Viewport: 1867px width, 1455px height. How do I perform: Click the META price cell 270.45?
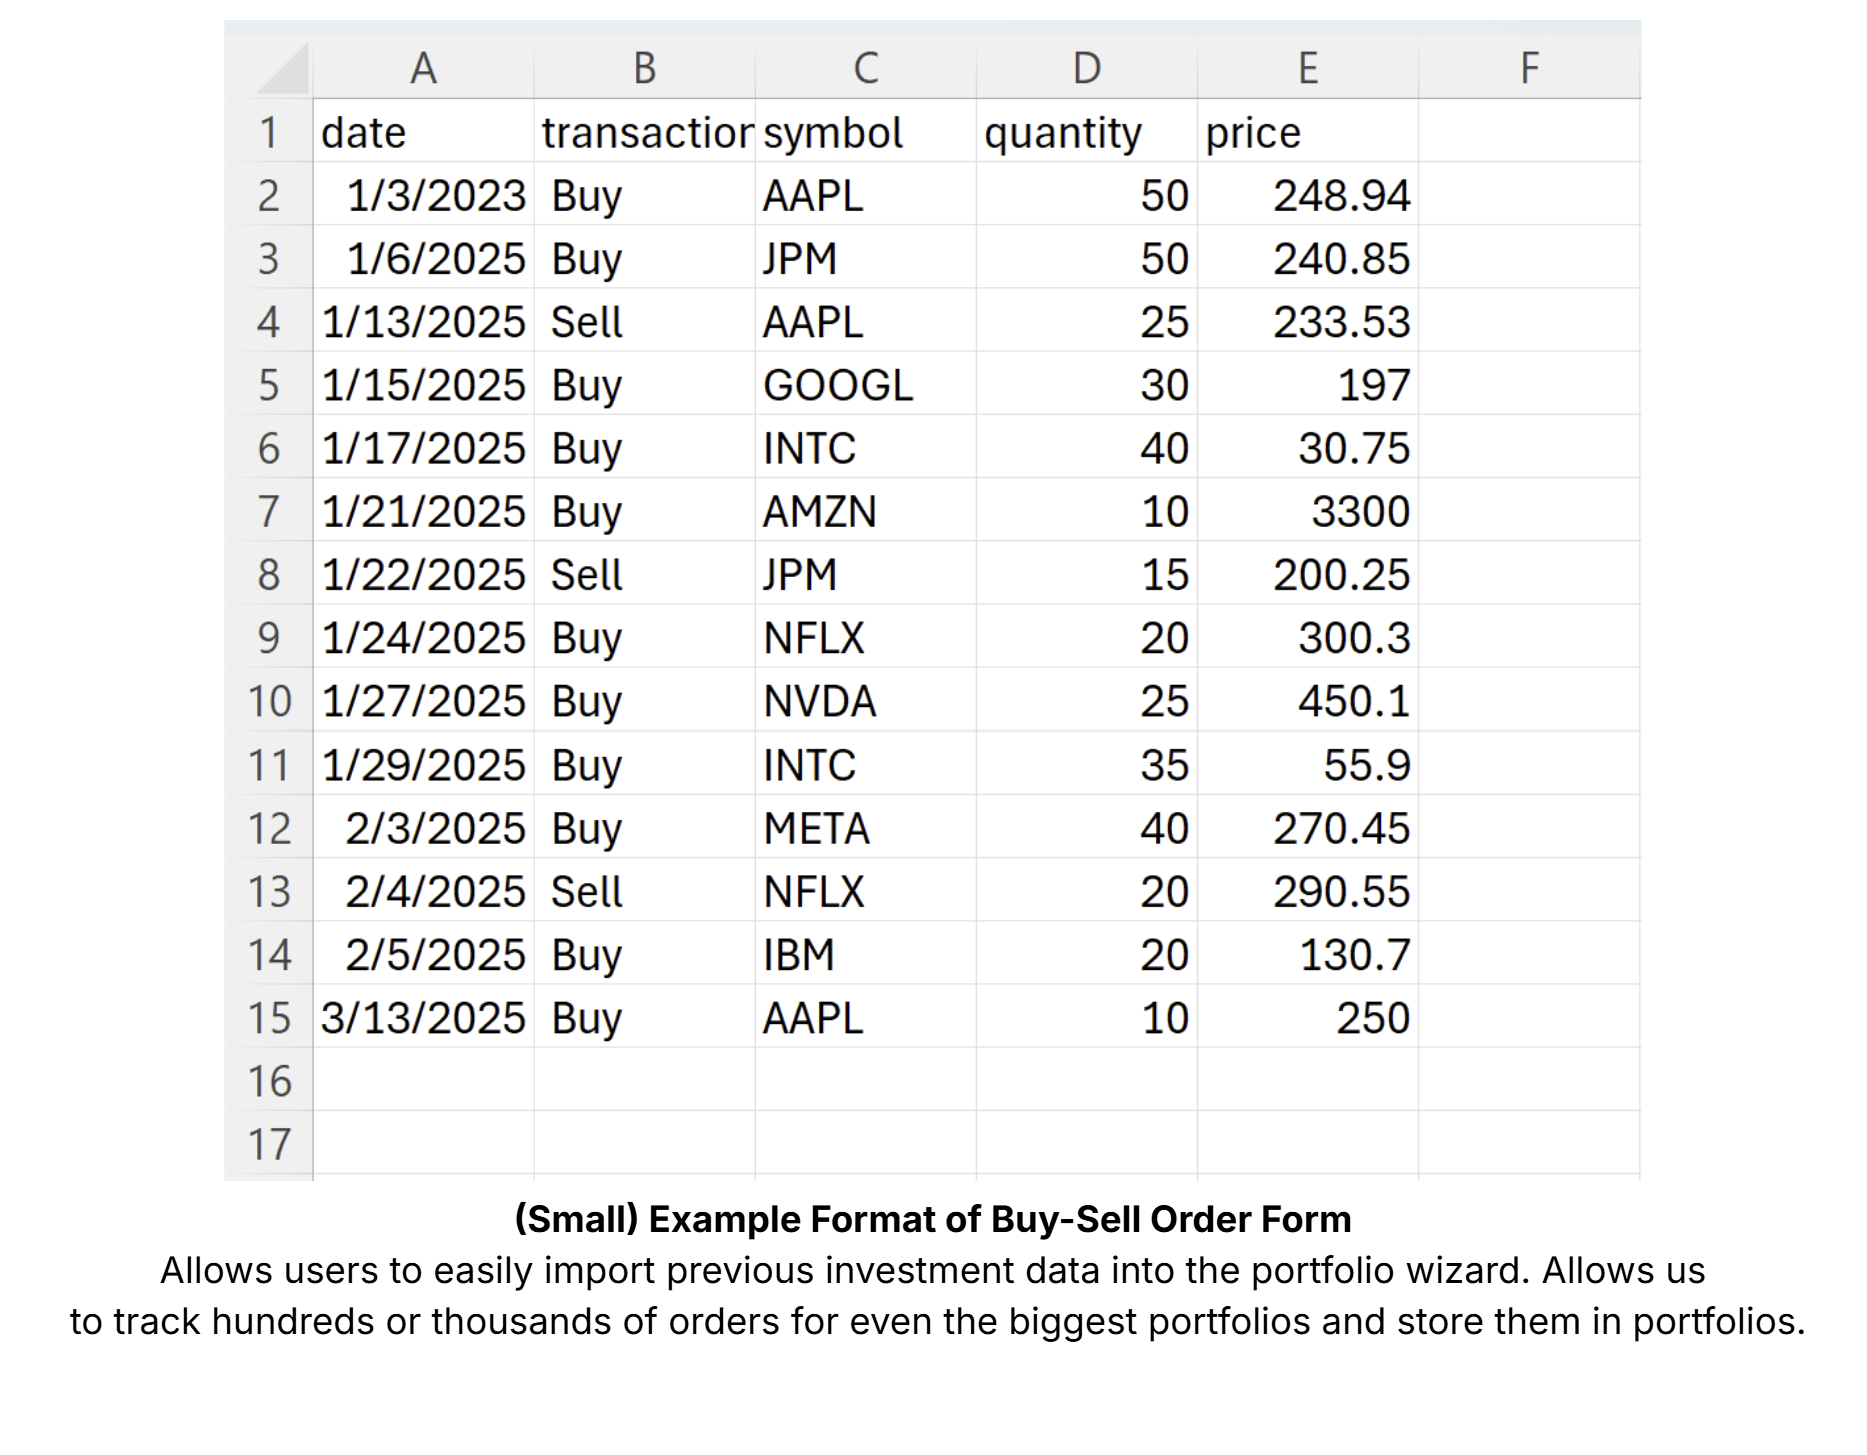pyautogui.click(x=1307, y=828)
